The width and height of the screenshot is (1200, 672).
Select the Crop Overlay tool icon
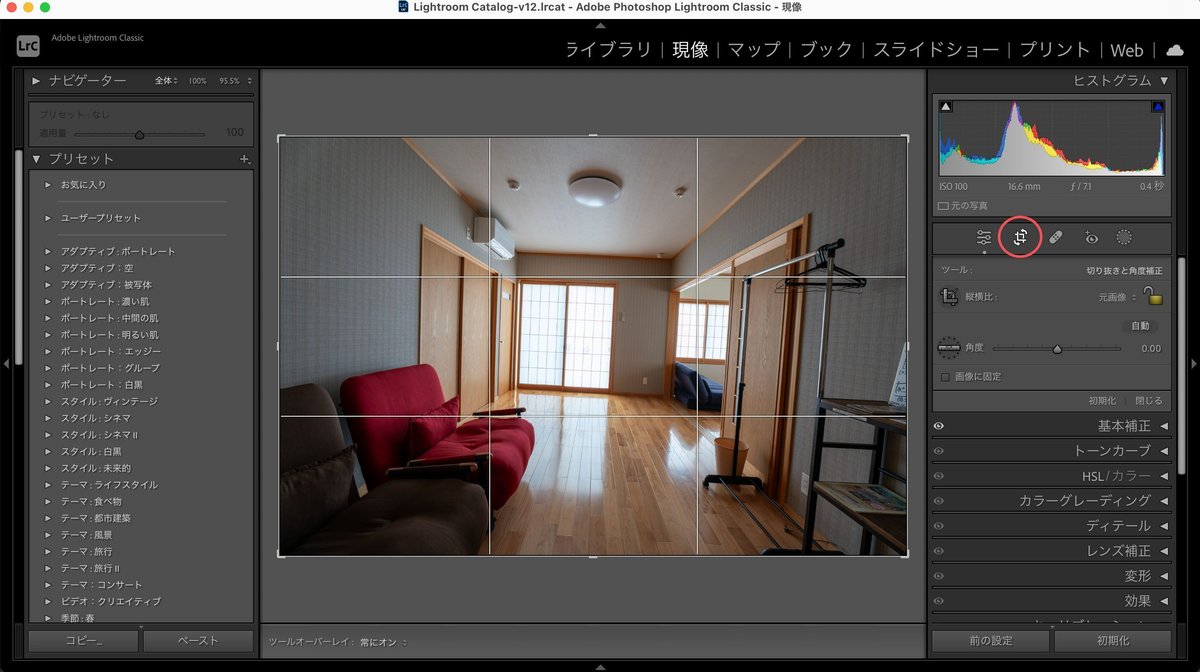(x=1019, y=238)
